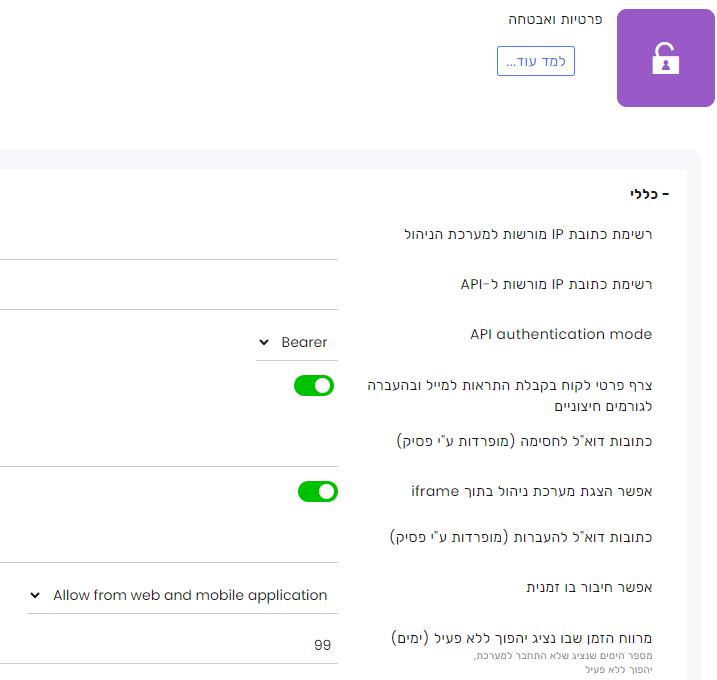Collapse the כללי general section header
The image size is (717, 680).
click(x=649, y=194)
